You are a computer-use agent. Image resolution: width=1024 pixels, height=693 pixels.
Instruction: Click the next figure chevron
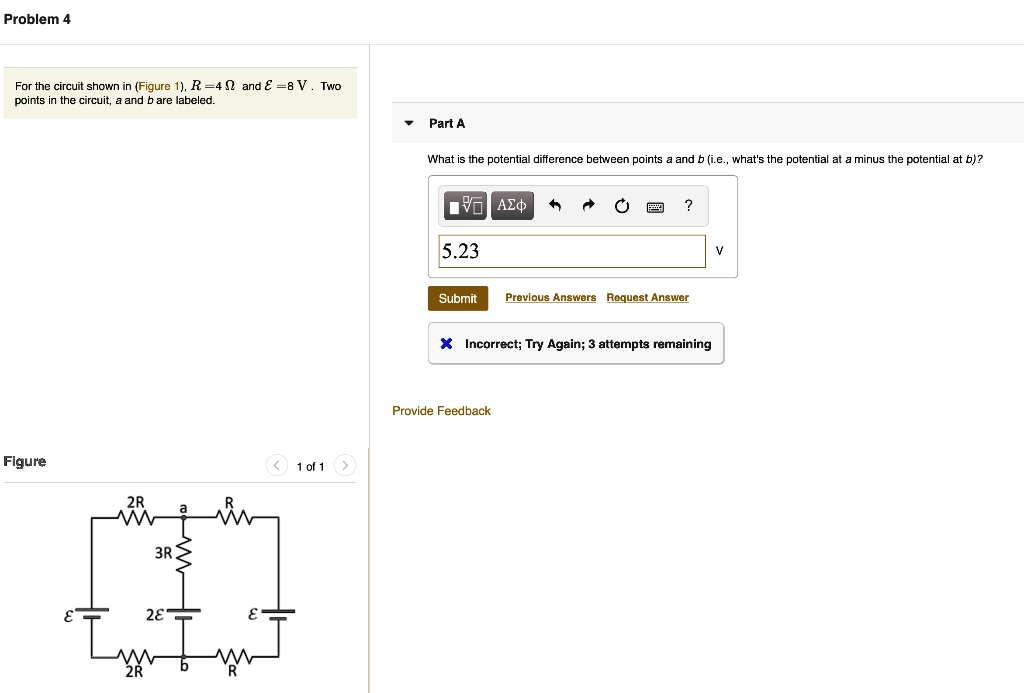[345, 465]
